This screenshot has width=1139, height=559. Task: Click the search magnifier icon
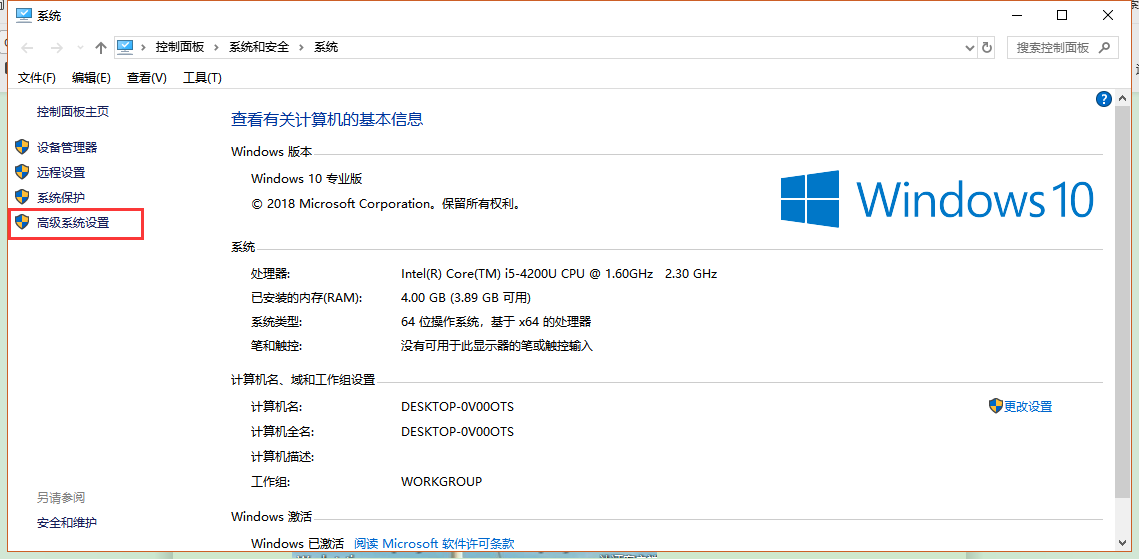click(x=1104, y=48)
